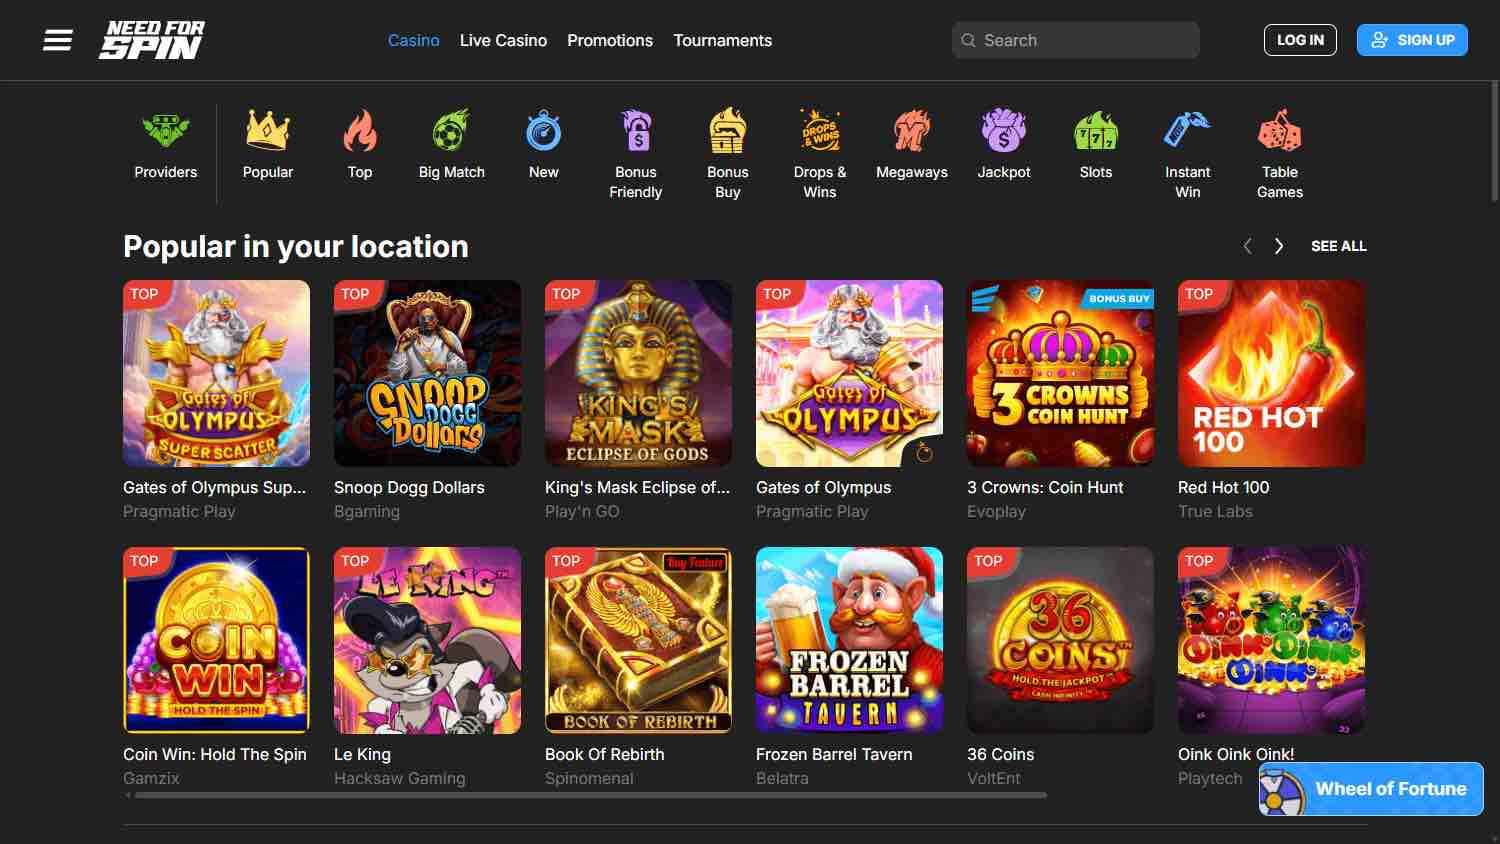Click the "36 Coins" game title

coord(1001,754)
